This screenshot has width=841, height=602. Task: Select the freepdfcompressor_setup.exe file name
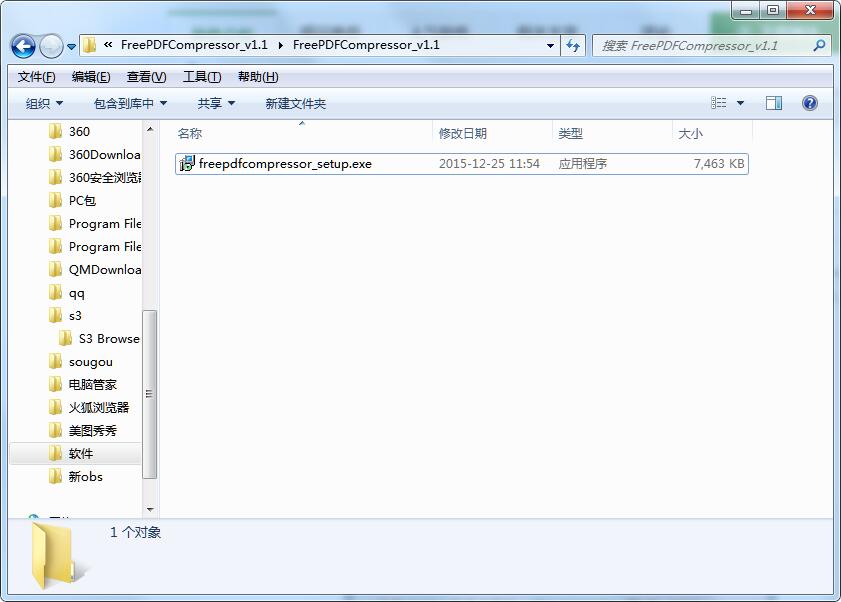point(285,164)
